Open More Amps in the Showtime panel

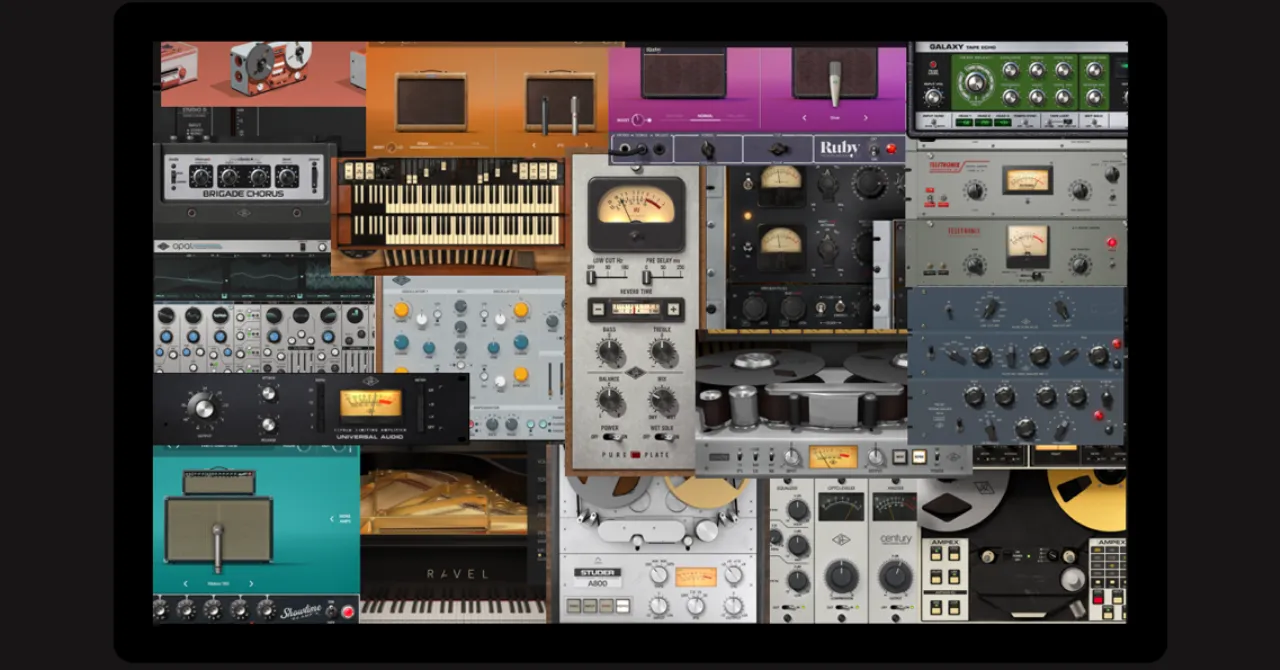pos(341,518)
